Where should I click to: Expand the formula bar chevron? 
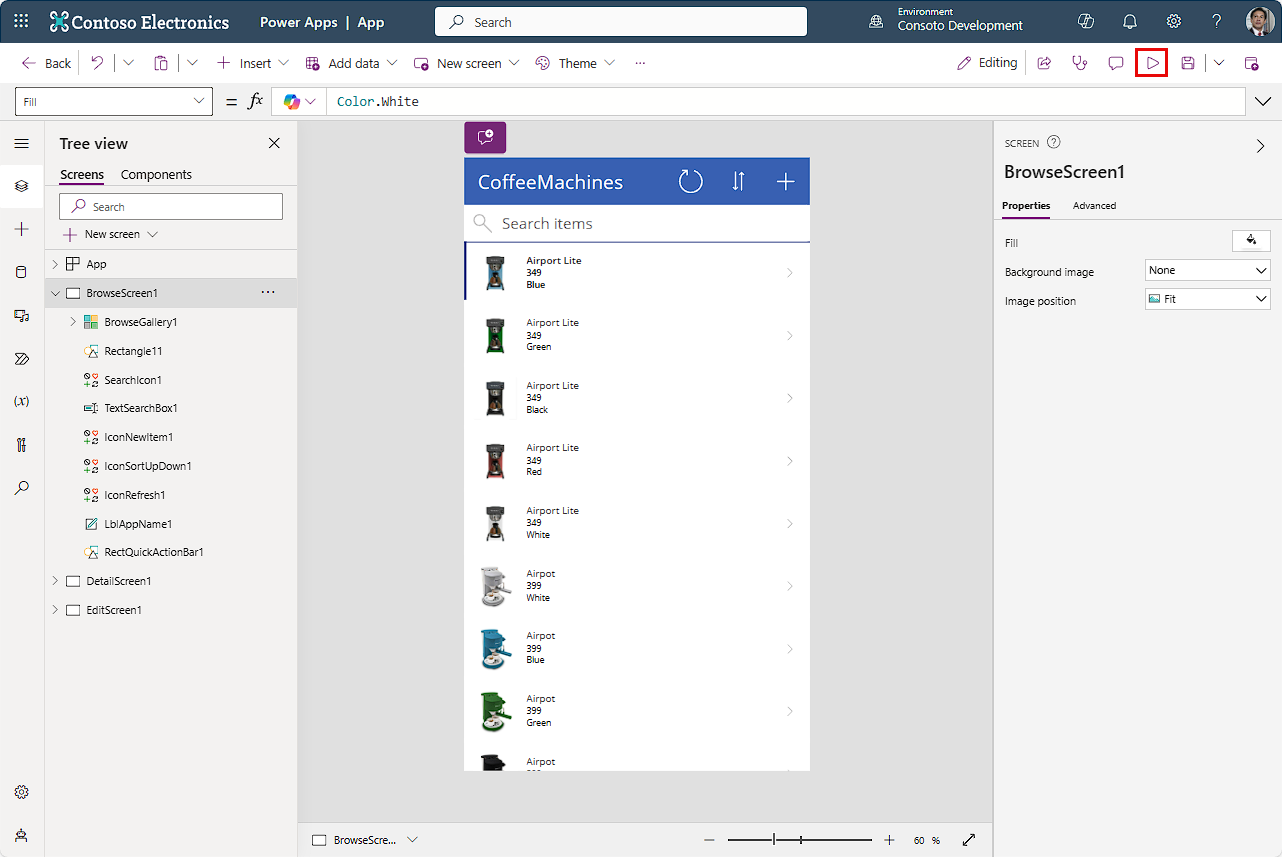tap(1263, 102)
